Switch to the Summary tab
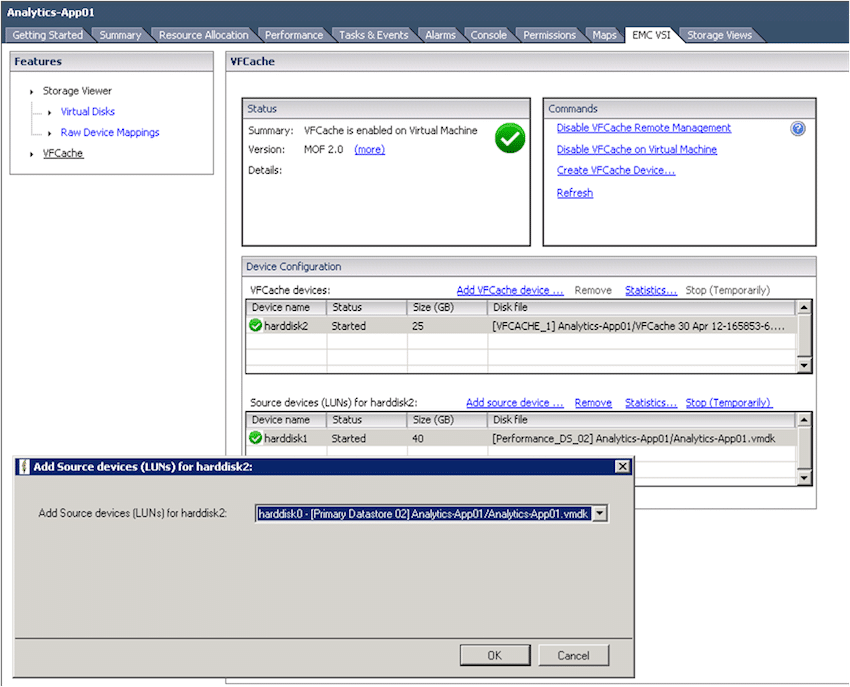This screenshot has height=687, width=850. (x=120, y=35)
